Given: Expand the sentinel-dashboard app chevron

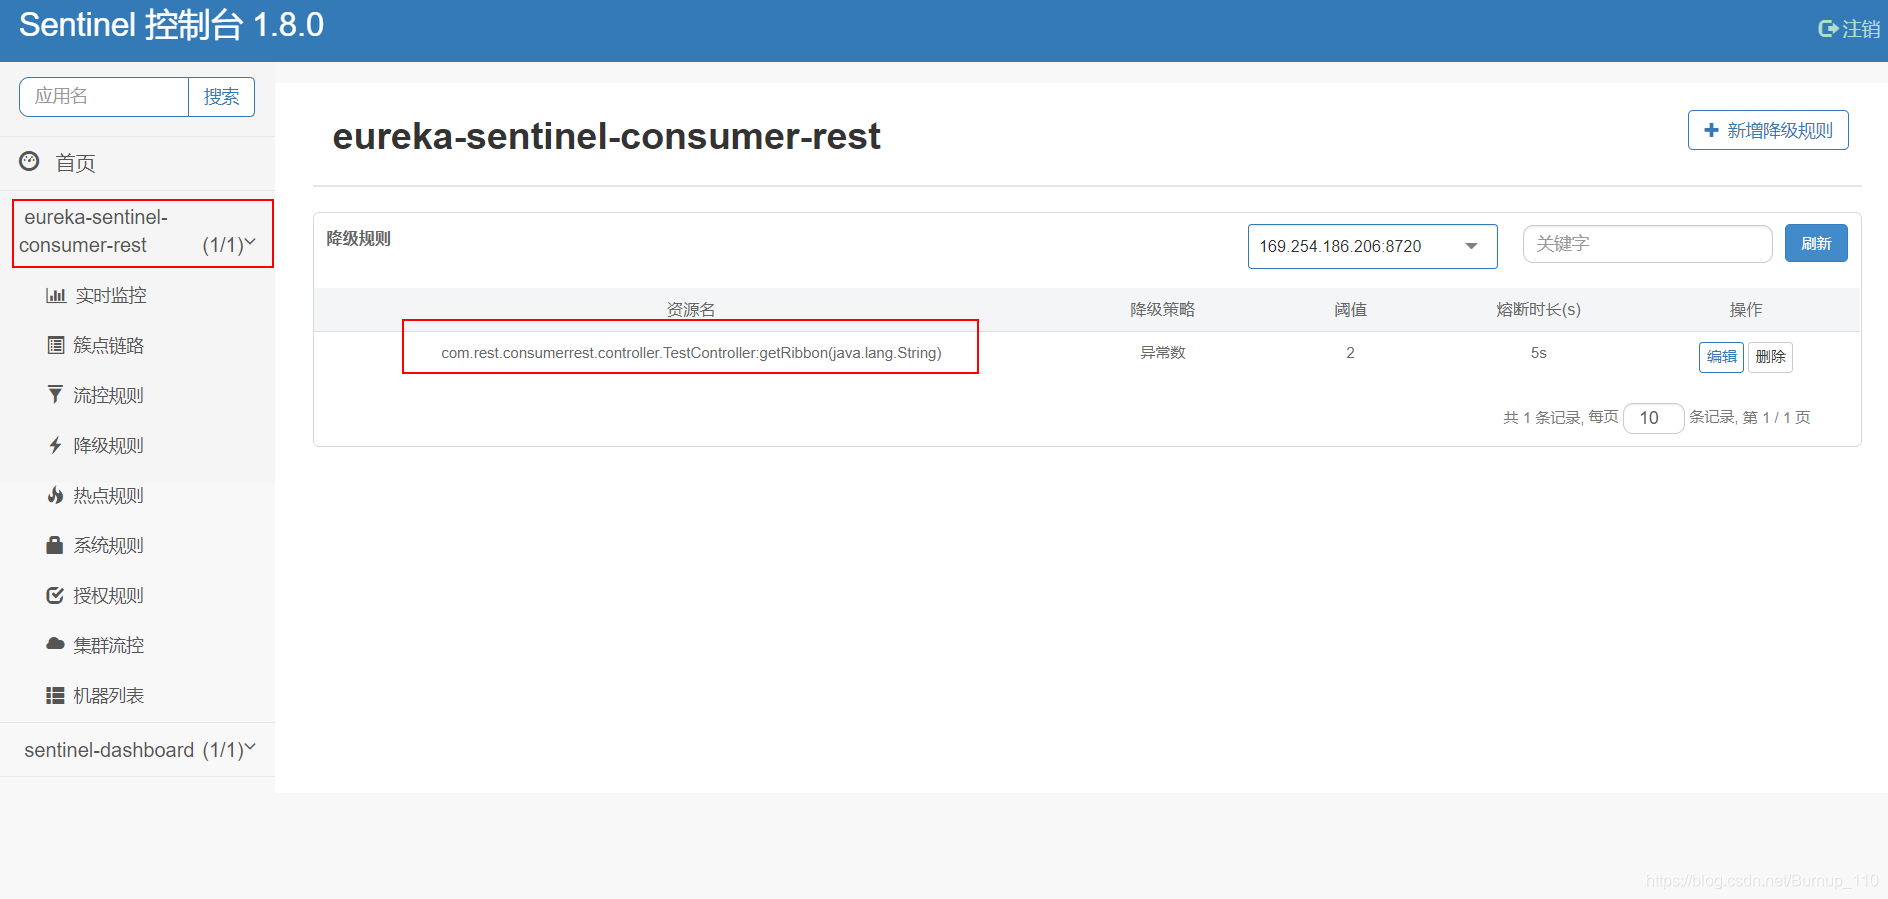Looking at the screenshot, I should pos(250,747).
